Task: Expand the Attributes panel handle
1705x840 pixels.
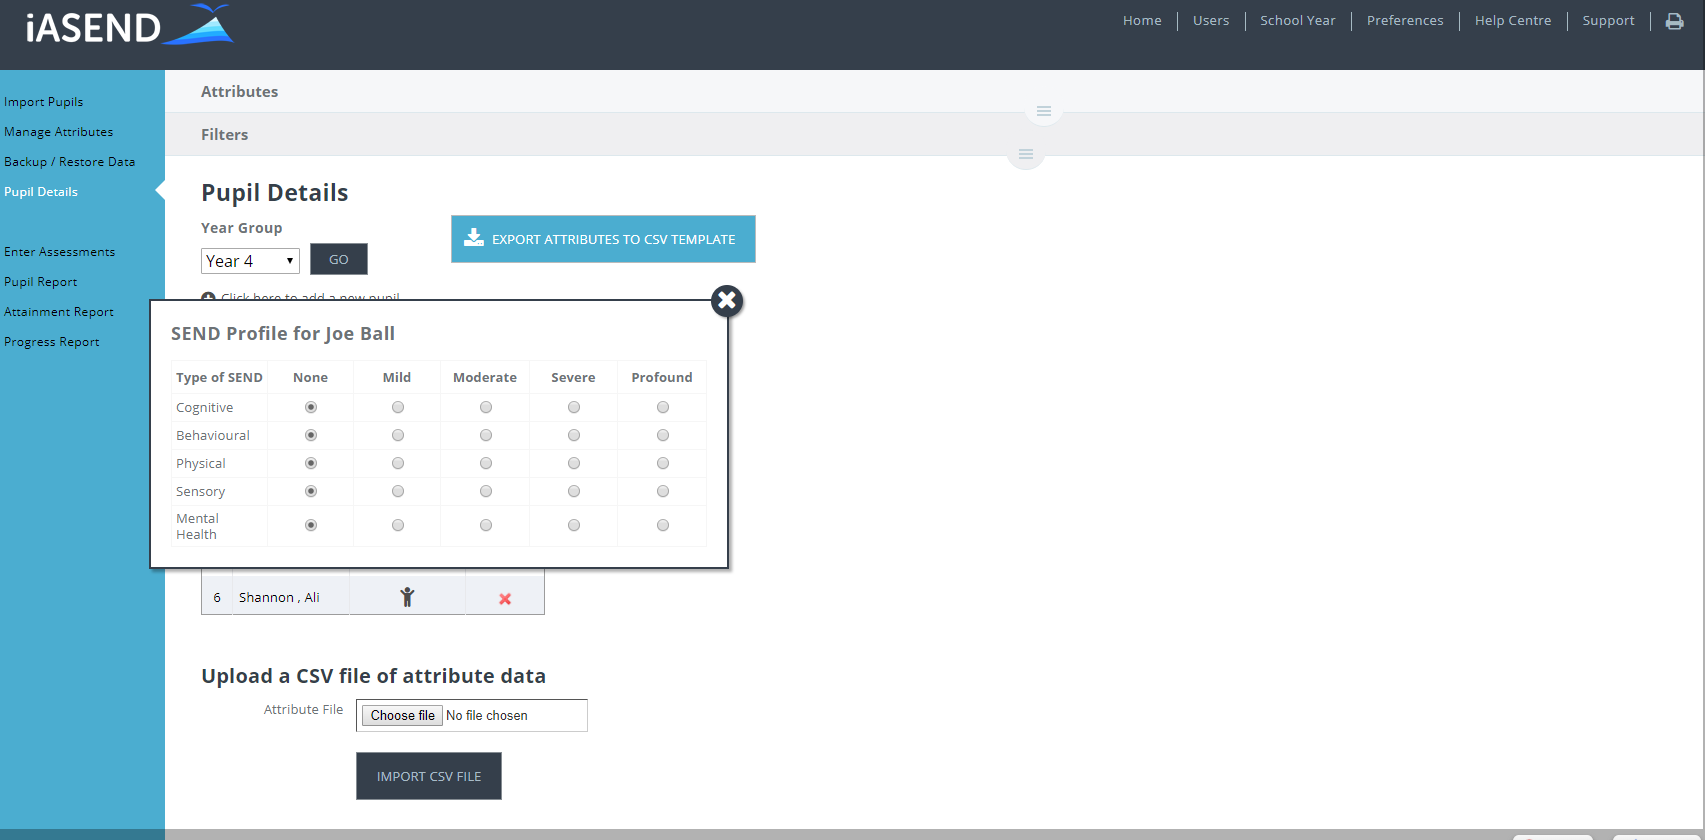Action: (x=1043, y=111)
